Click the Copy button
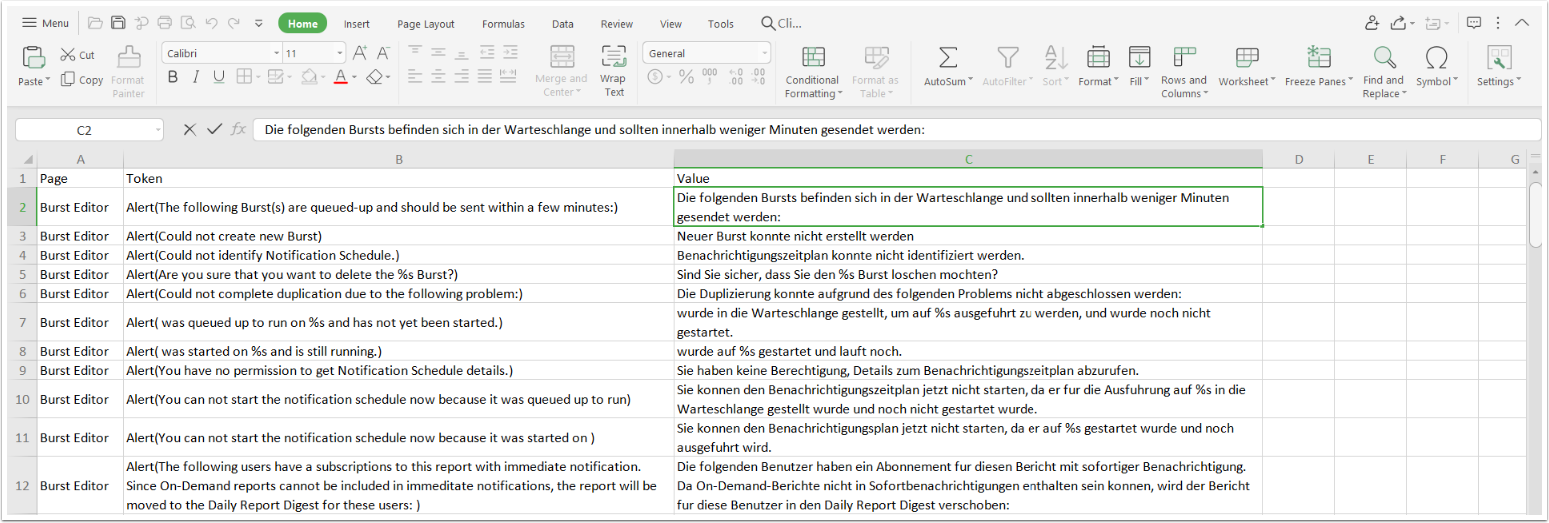1549x523 pixels. click(x=82, y=80)
